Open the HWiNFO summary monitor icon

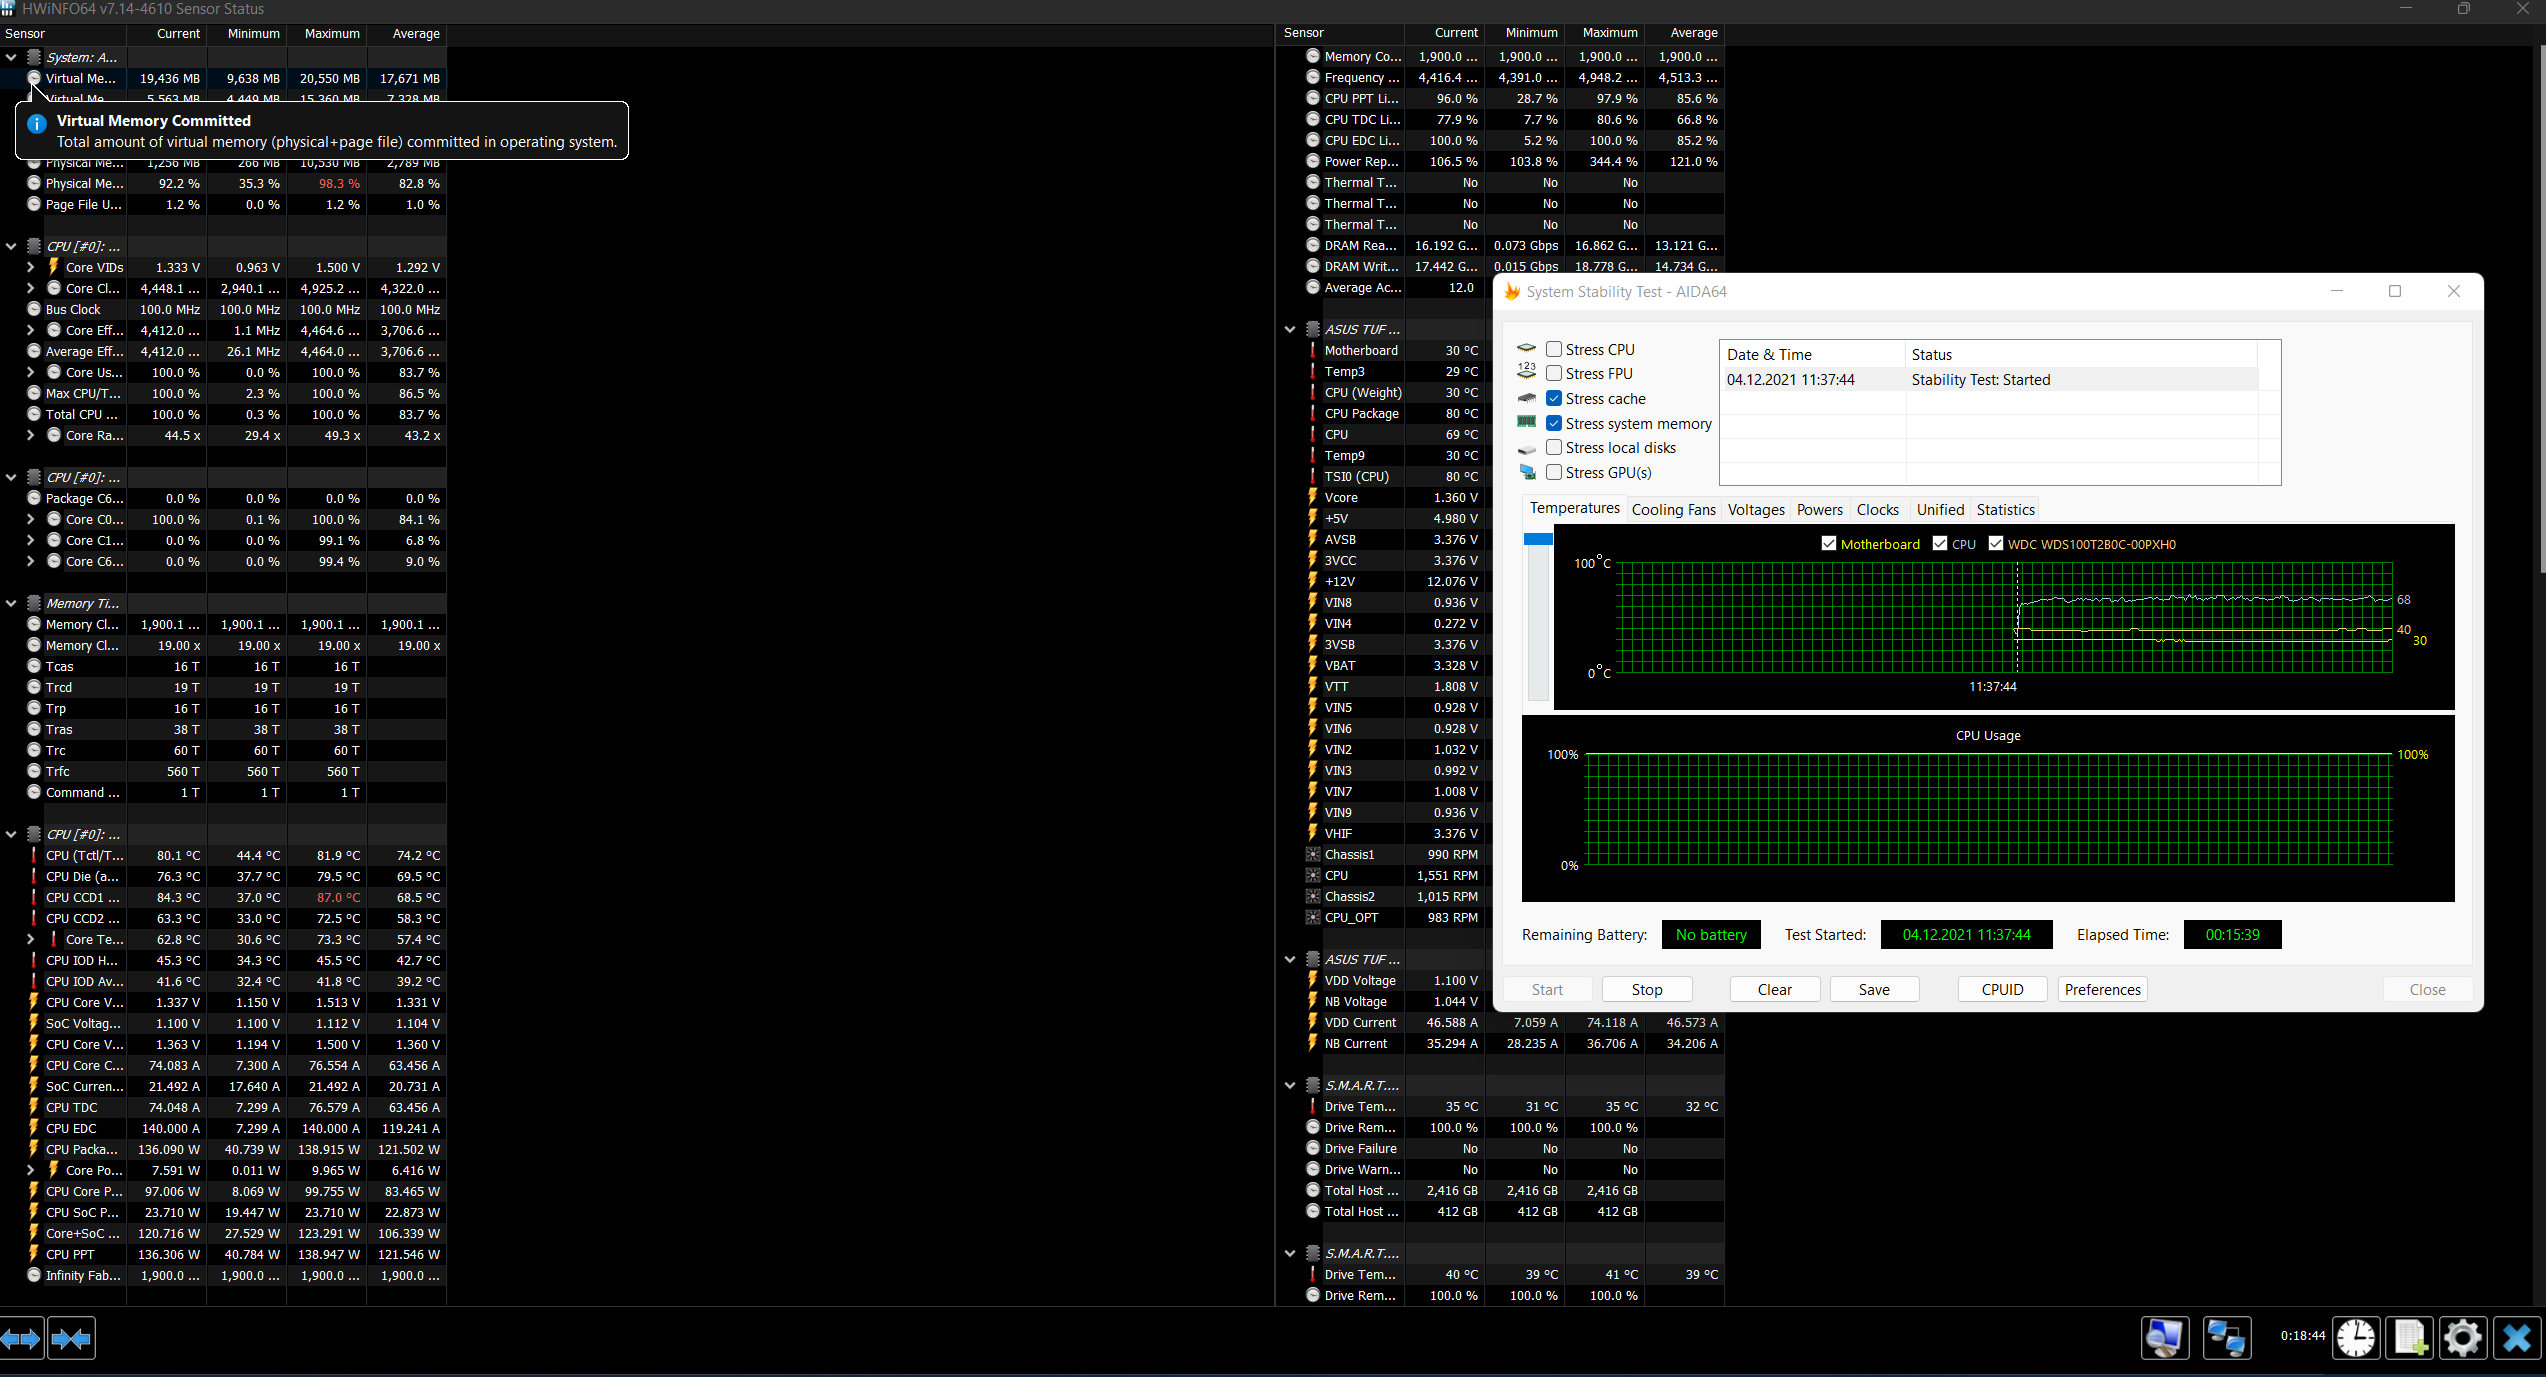(x=2165, y=1338)
